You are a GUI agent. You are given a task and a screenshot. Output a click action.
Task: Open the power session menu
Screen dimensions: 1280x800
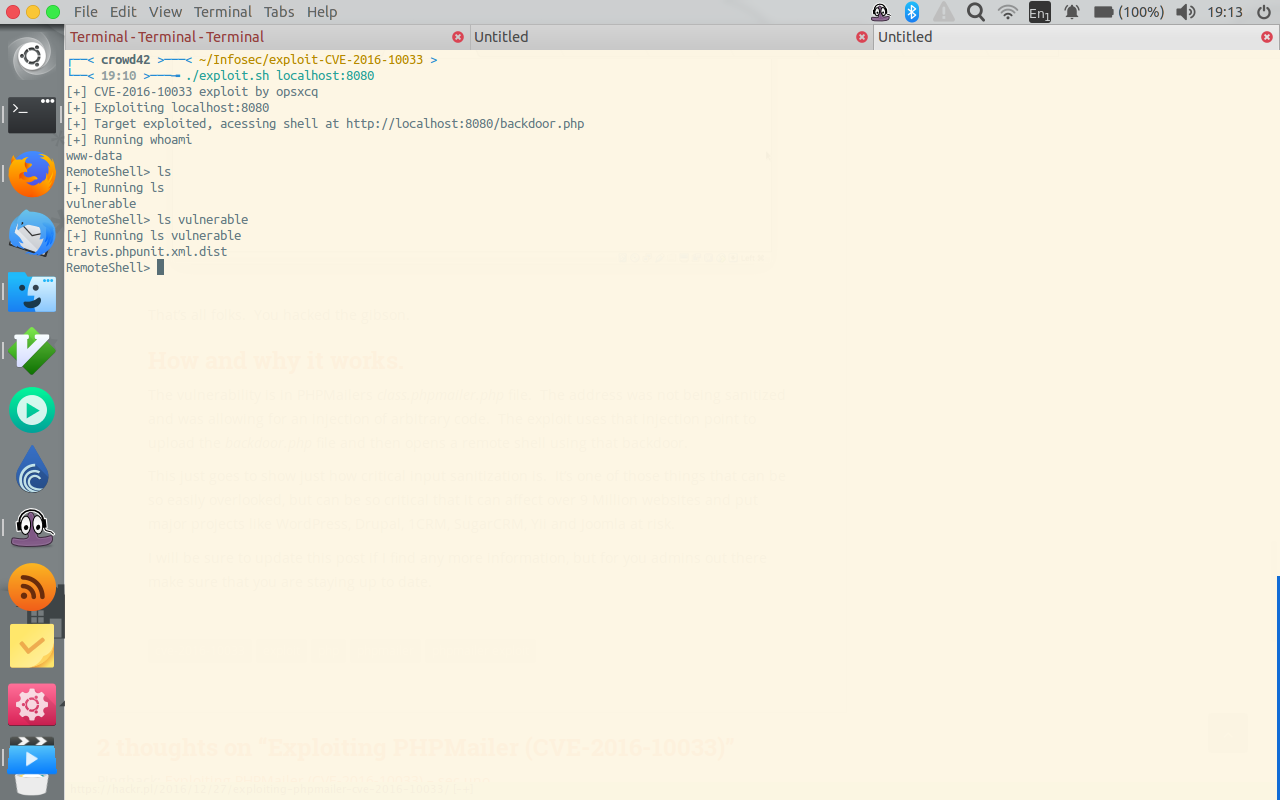click(1262, 12)
